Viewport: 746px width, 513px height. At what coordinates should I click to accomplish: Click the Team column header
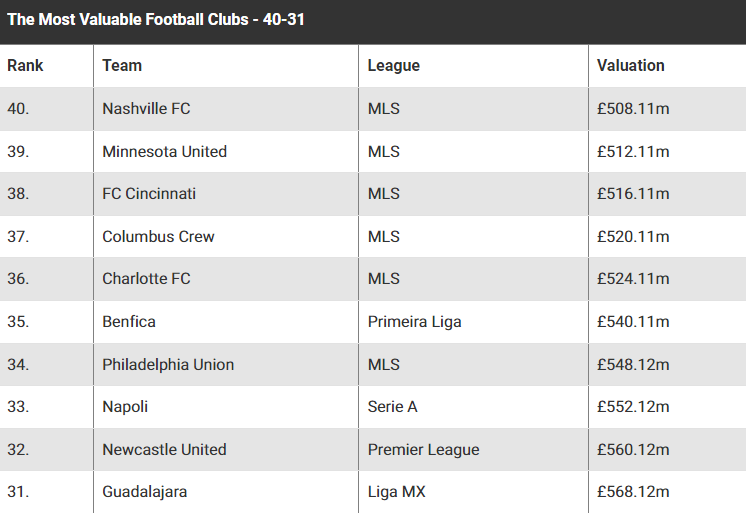click(122, 65)
